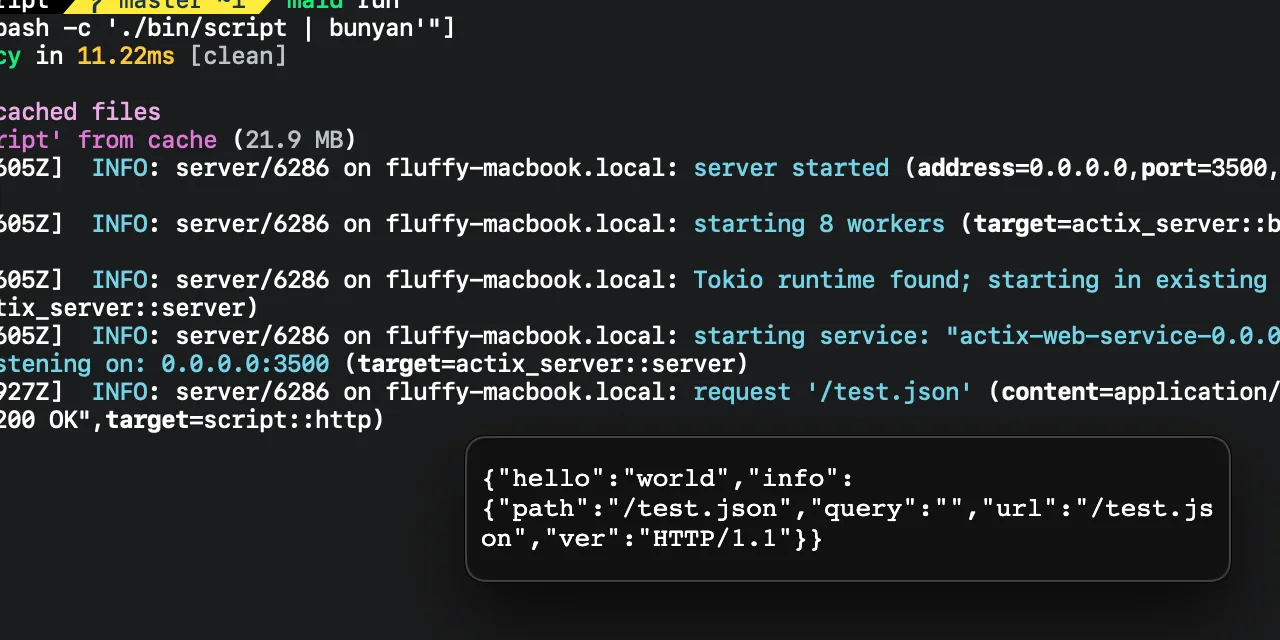The height and width of the screenshot is (640, 1280).
Task: Click the request '/test.json' log message
Action: 832,392
